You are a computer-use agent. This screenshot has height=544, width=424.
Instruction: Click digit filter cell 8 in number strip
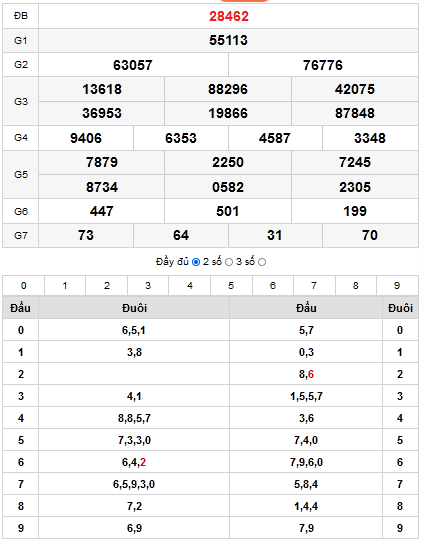356,286
